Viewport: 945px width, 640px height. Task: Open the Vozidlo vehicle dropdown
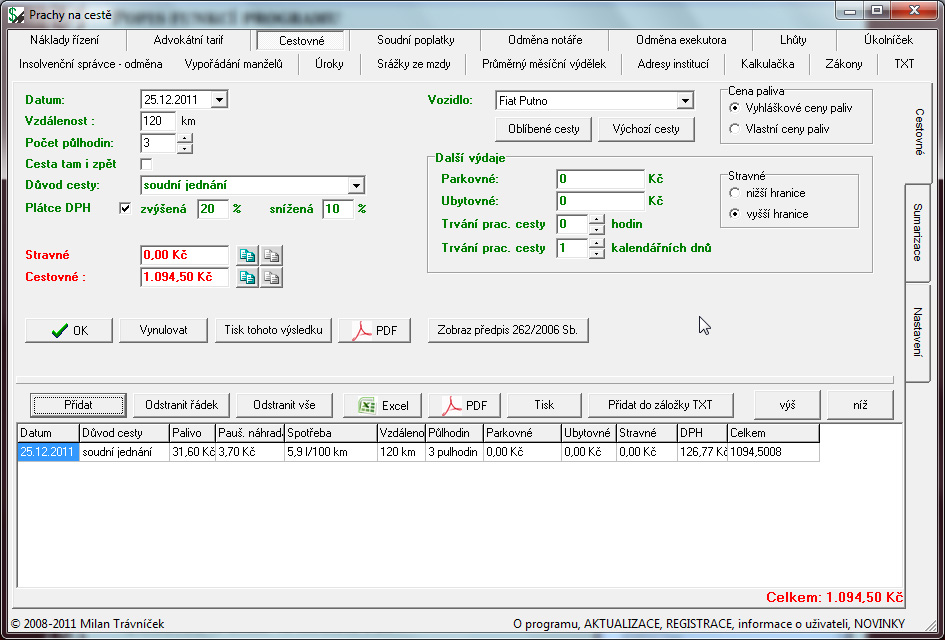(685, 101)
